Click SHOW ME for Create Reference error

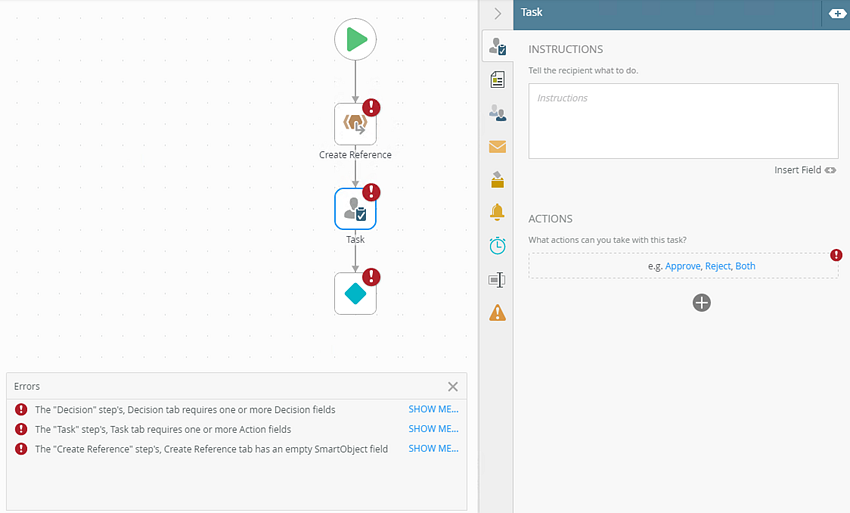[433, 448]
